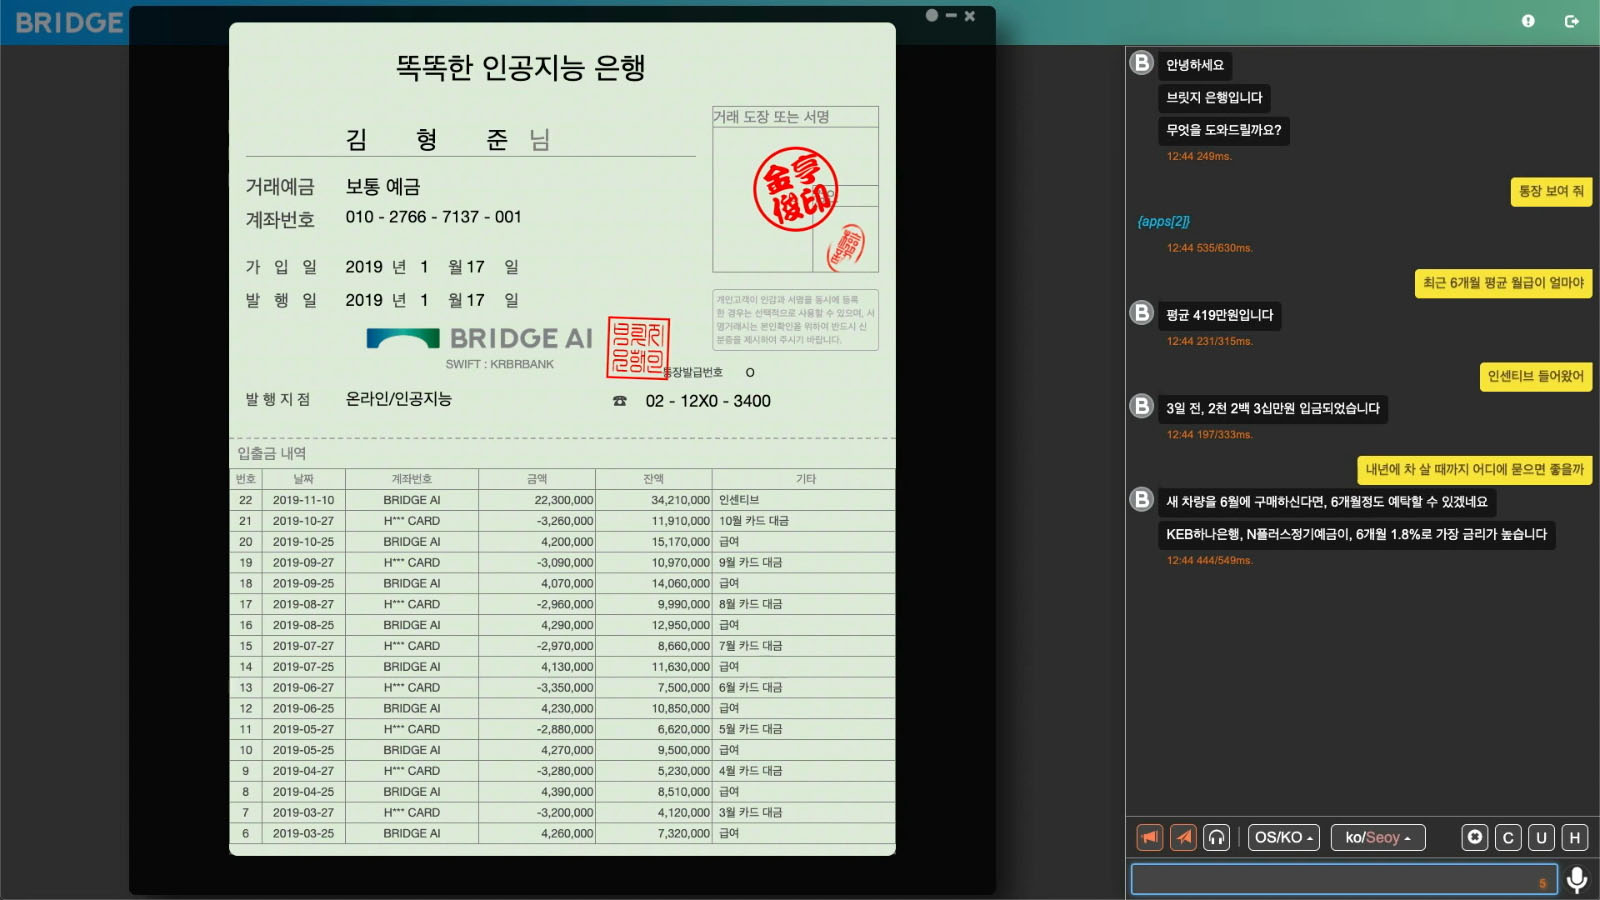Screen dimensions: 1600x900
Task: Click the megaphone icon in chat toolbar
Action: click(x=1150, y=837)
